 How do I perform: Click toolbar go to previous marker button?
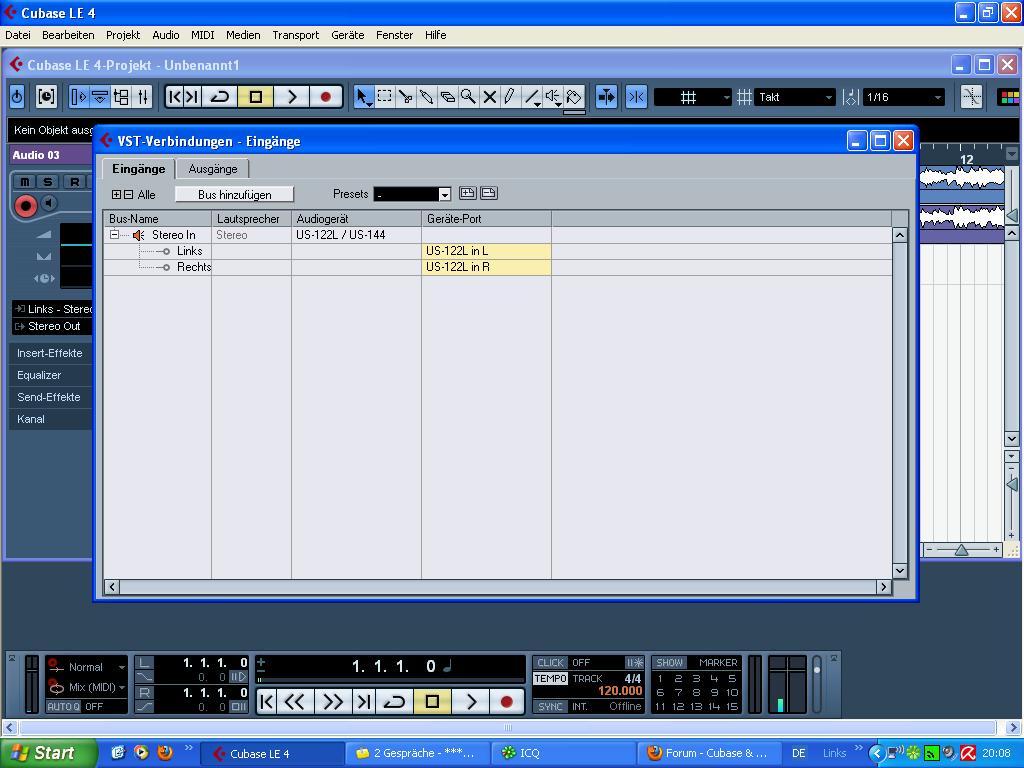tap(174, 97)
